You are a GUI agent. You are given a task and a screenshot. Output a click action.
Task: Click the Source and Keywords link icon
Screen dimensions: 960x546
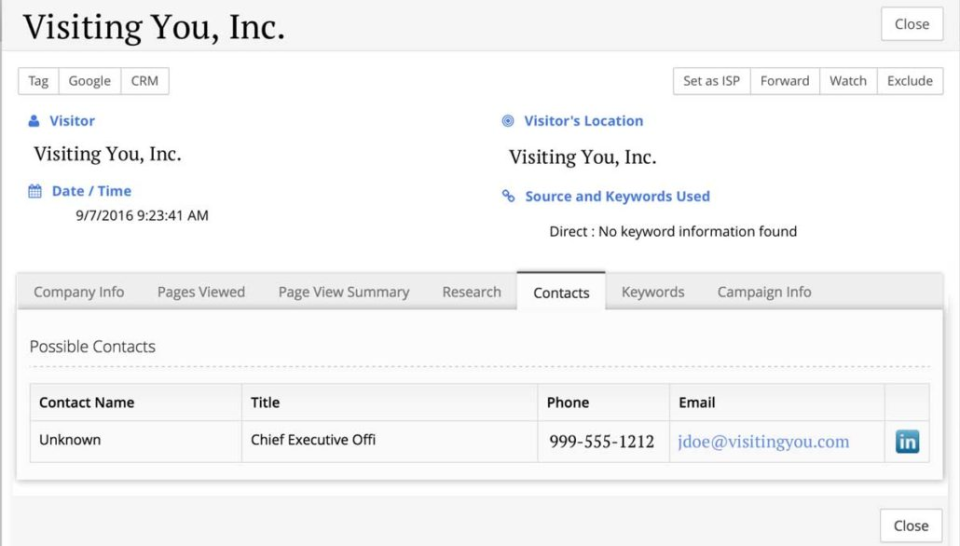508,197
